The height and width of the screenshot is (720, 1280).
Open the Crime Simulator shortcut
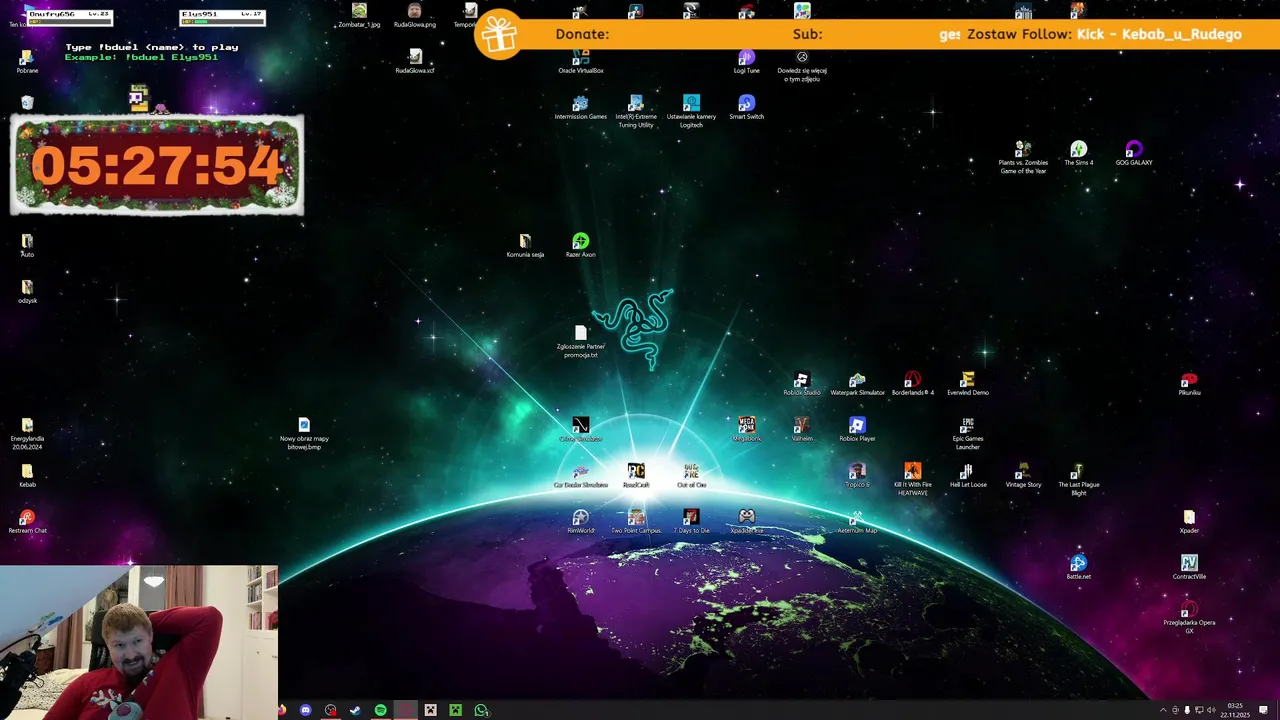pyautogui.click(x=580, y=430)
